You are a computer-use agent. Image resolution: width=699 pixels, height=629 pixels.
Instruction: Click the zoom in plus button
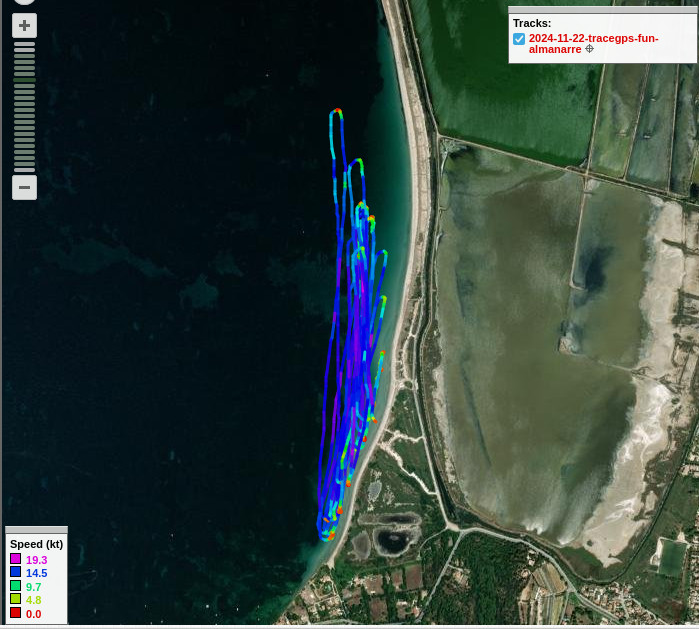[x=24, y=26]
